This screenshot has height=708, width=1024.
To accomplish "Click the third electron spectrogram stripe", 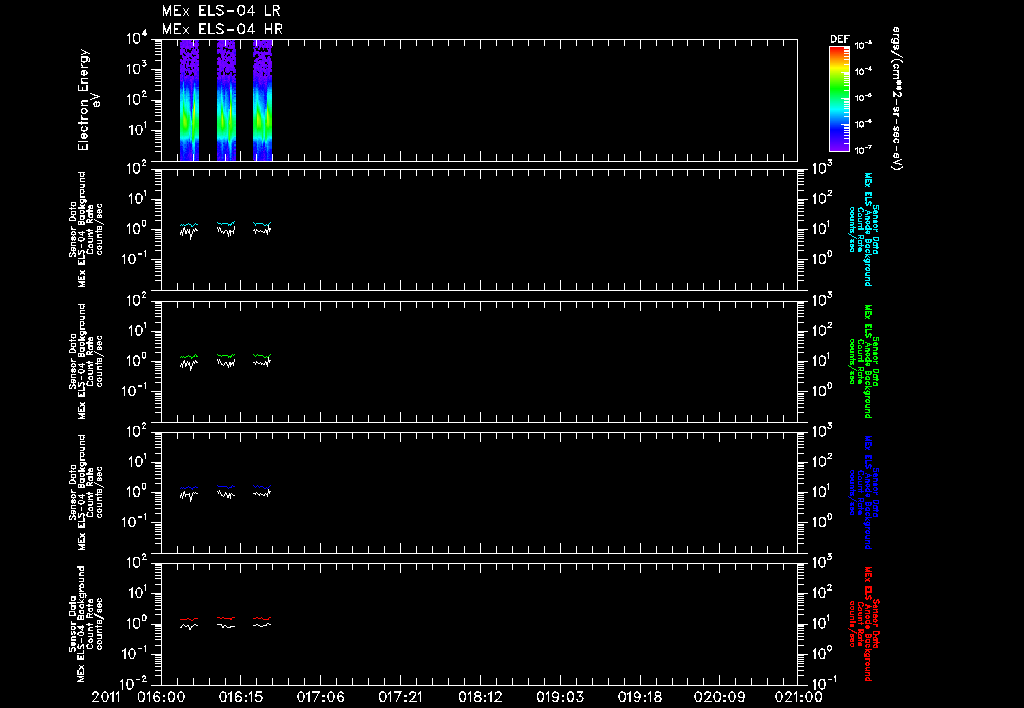I will coord(263,100).
